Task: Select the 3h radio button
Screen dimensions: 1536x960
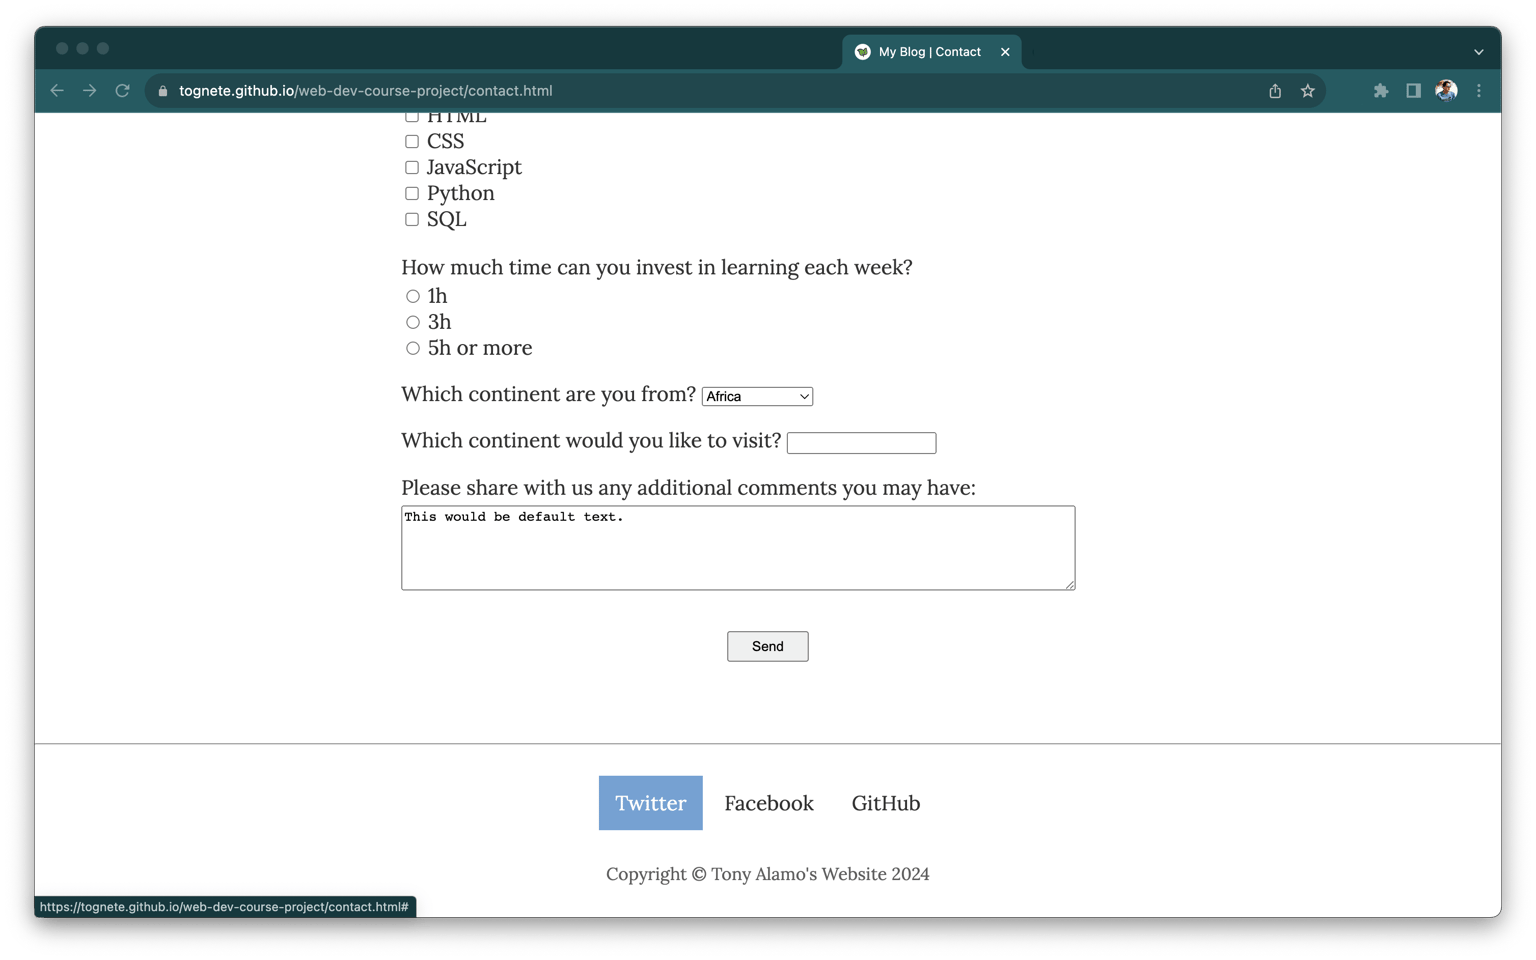Action: [x=413, y=323]
